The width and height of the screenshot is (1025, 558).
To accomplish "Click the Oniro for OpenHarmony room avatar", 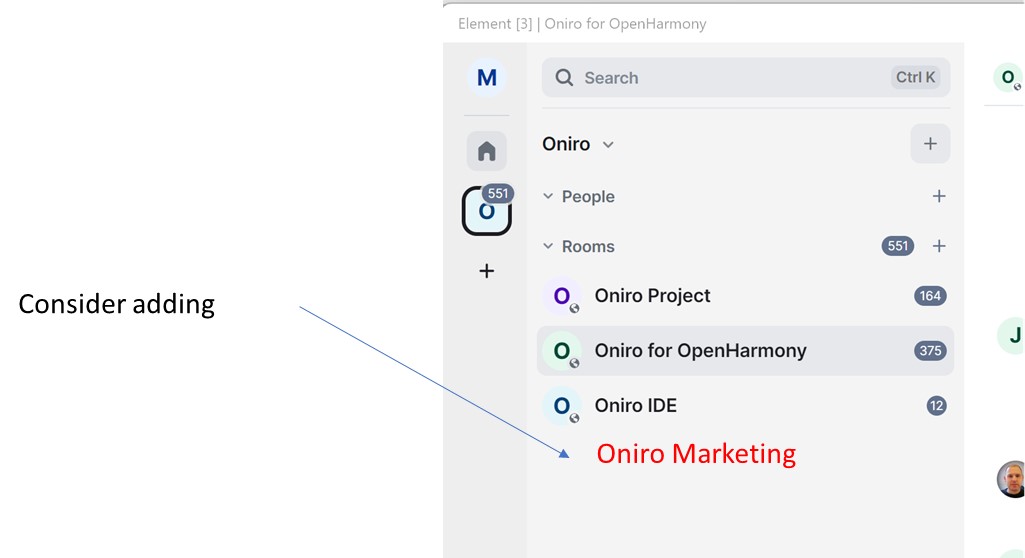I will pos(562,351).
